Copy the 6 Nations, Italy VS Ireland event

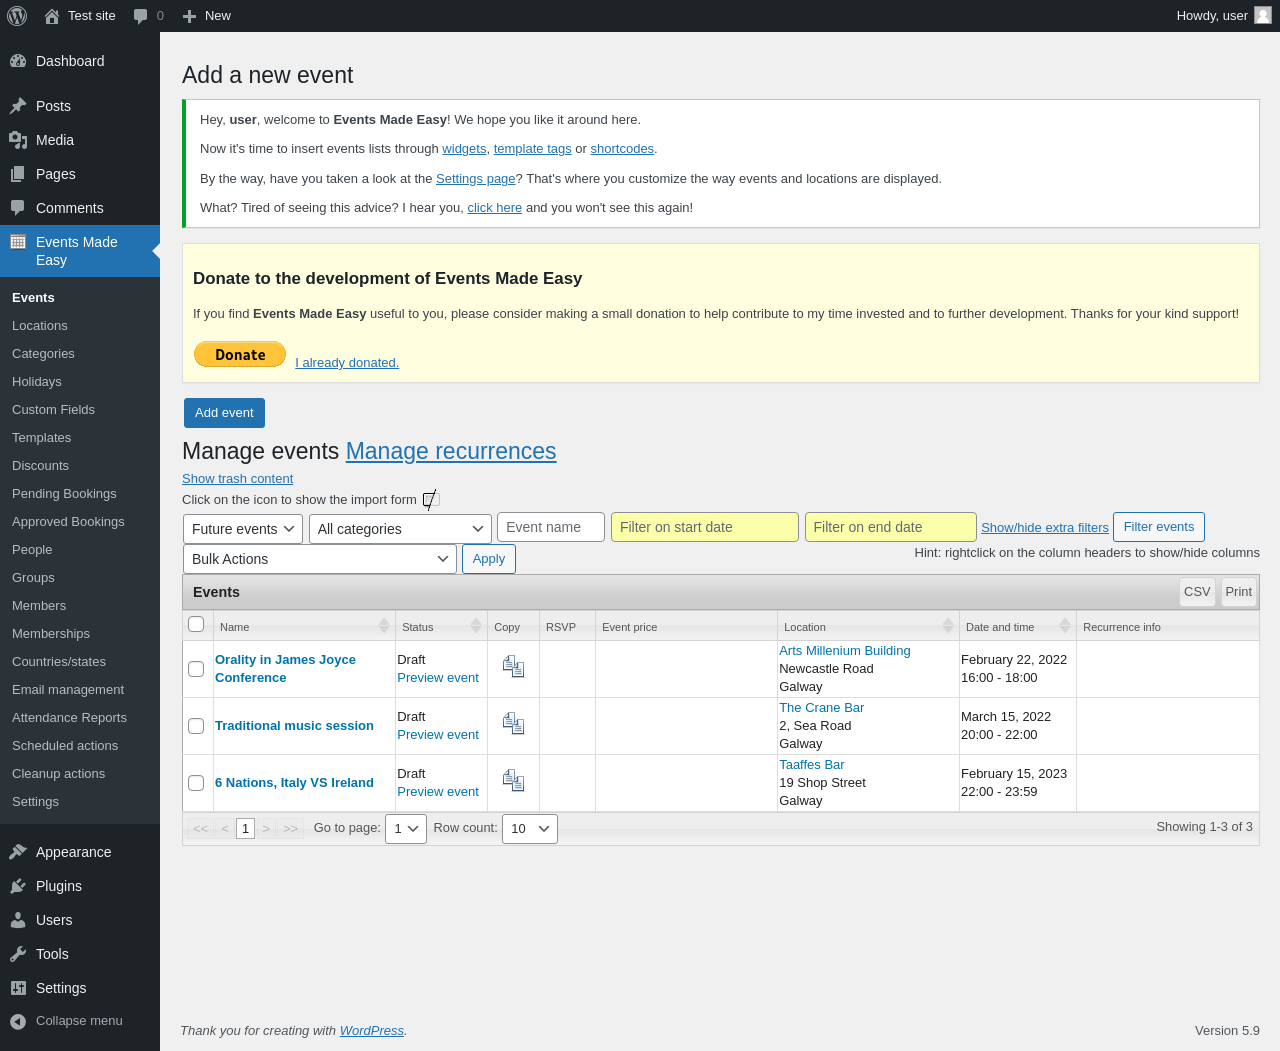coord(513,781)
